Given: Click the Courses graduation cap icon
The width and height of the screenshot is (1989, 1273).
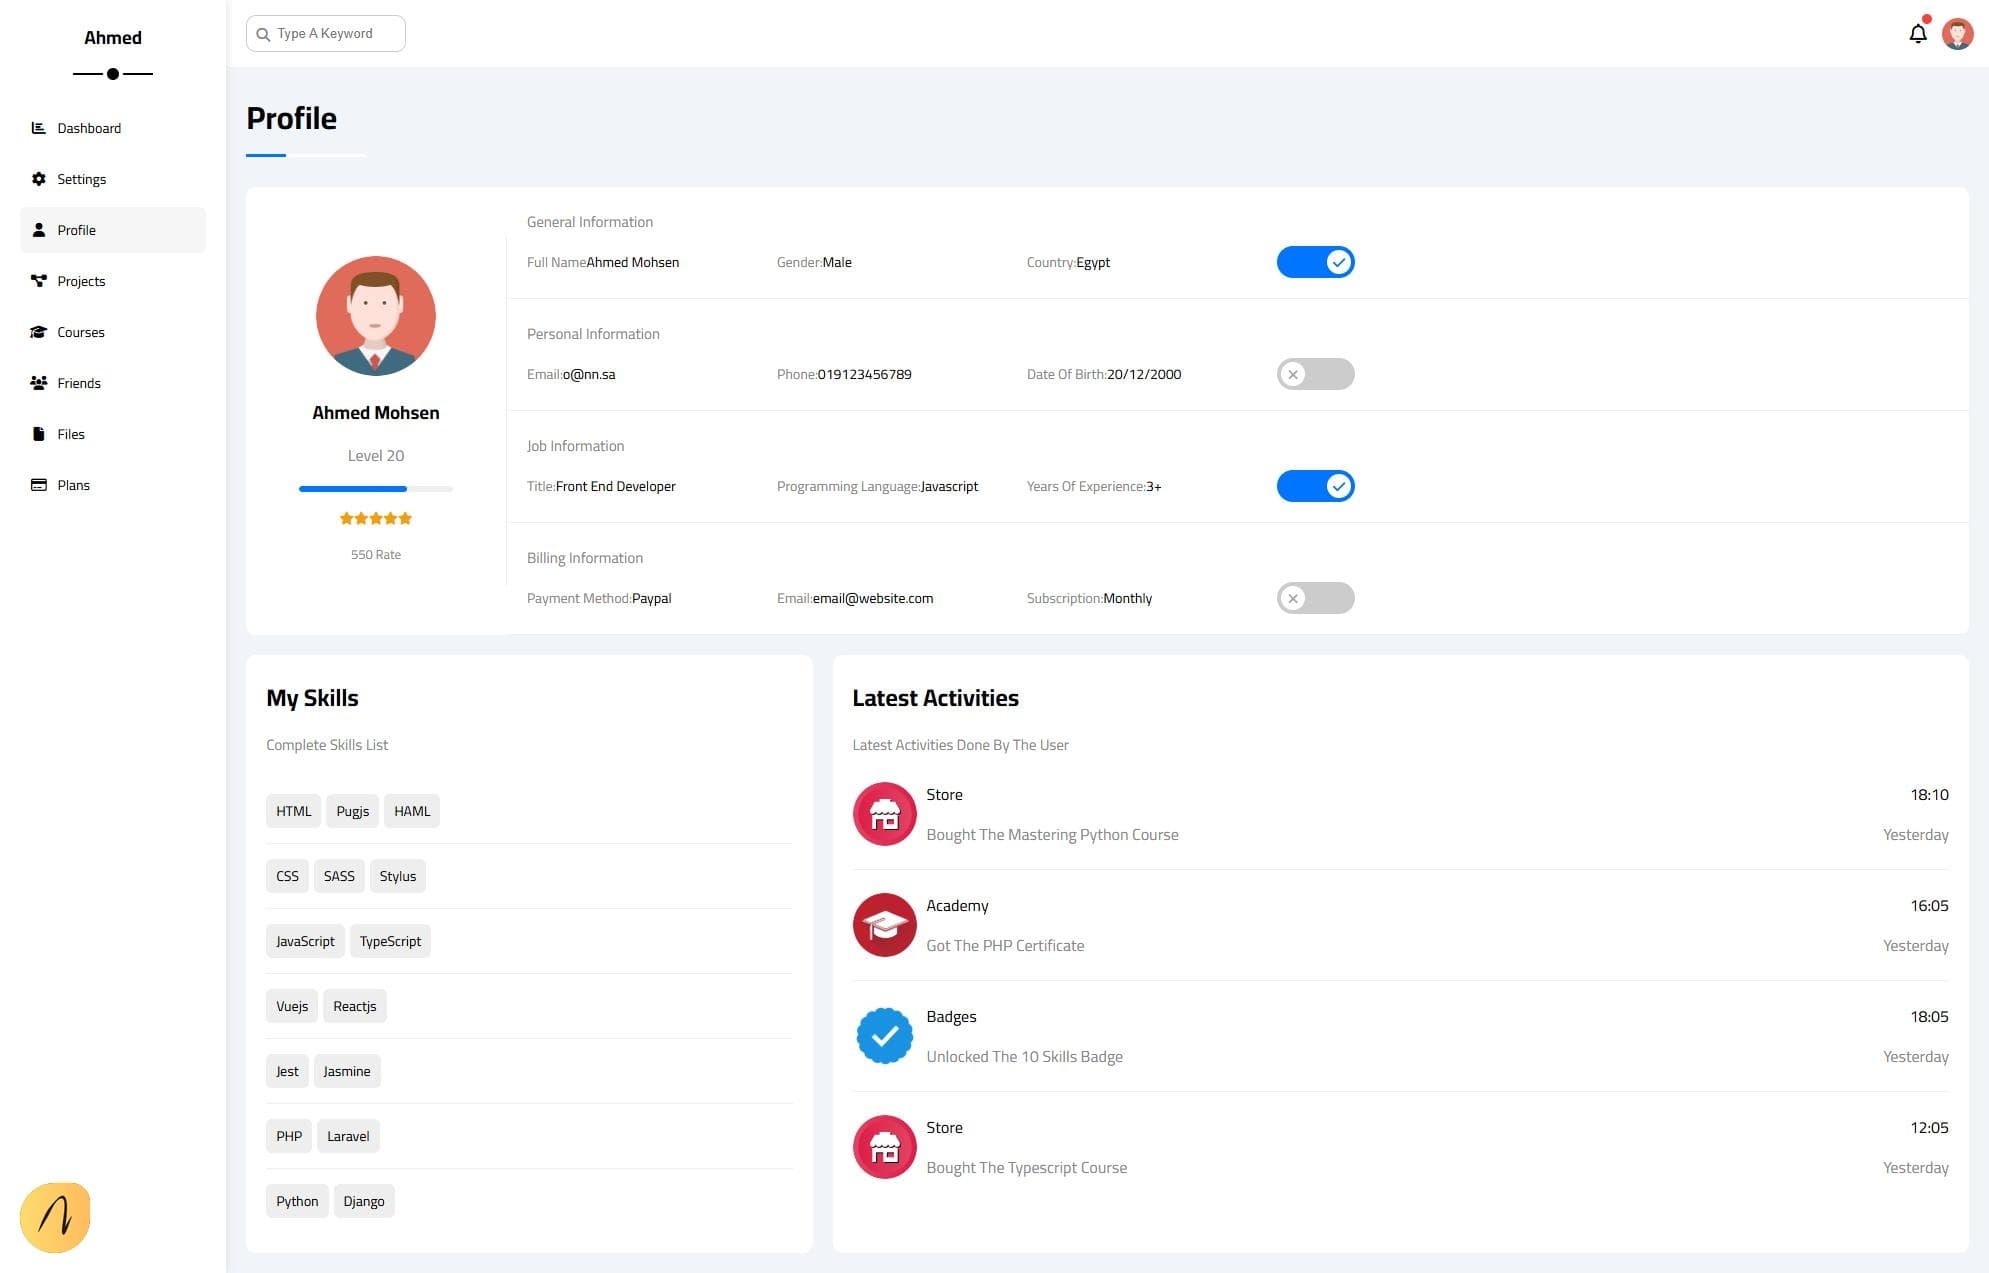Looking at the screenshot, I should [x=39, y=332].
